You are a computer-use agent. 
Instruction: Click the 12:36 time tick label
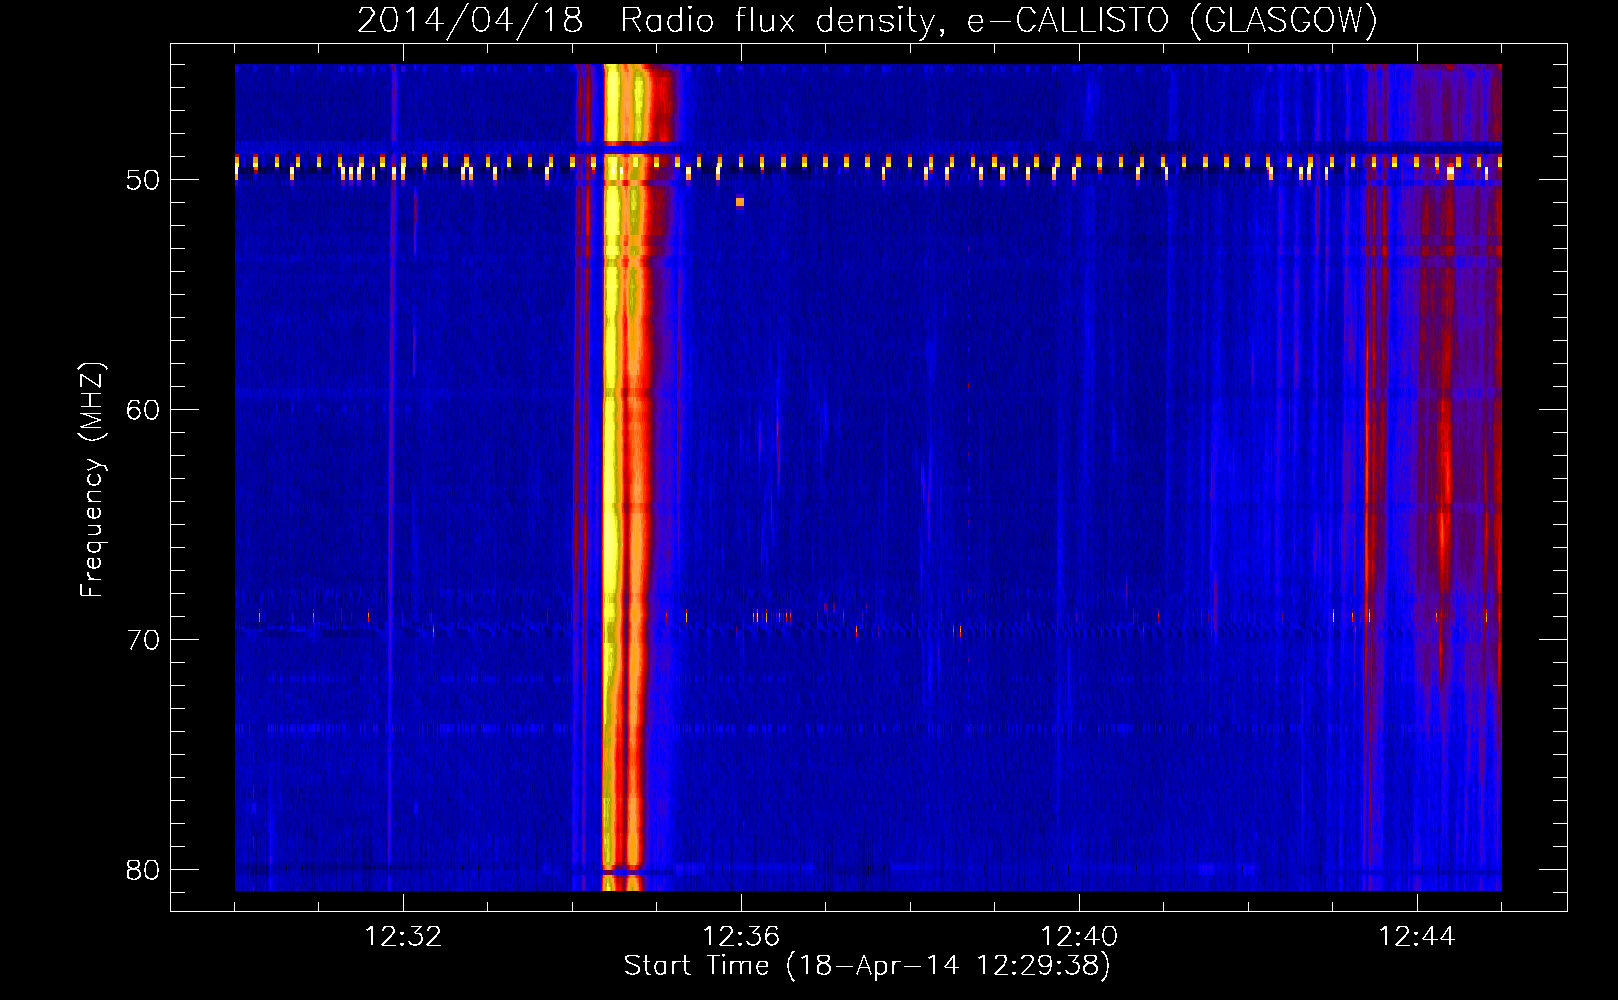point(741,936)
